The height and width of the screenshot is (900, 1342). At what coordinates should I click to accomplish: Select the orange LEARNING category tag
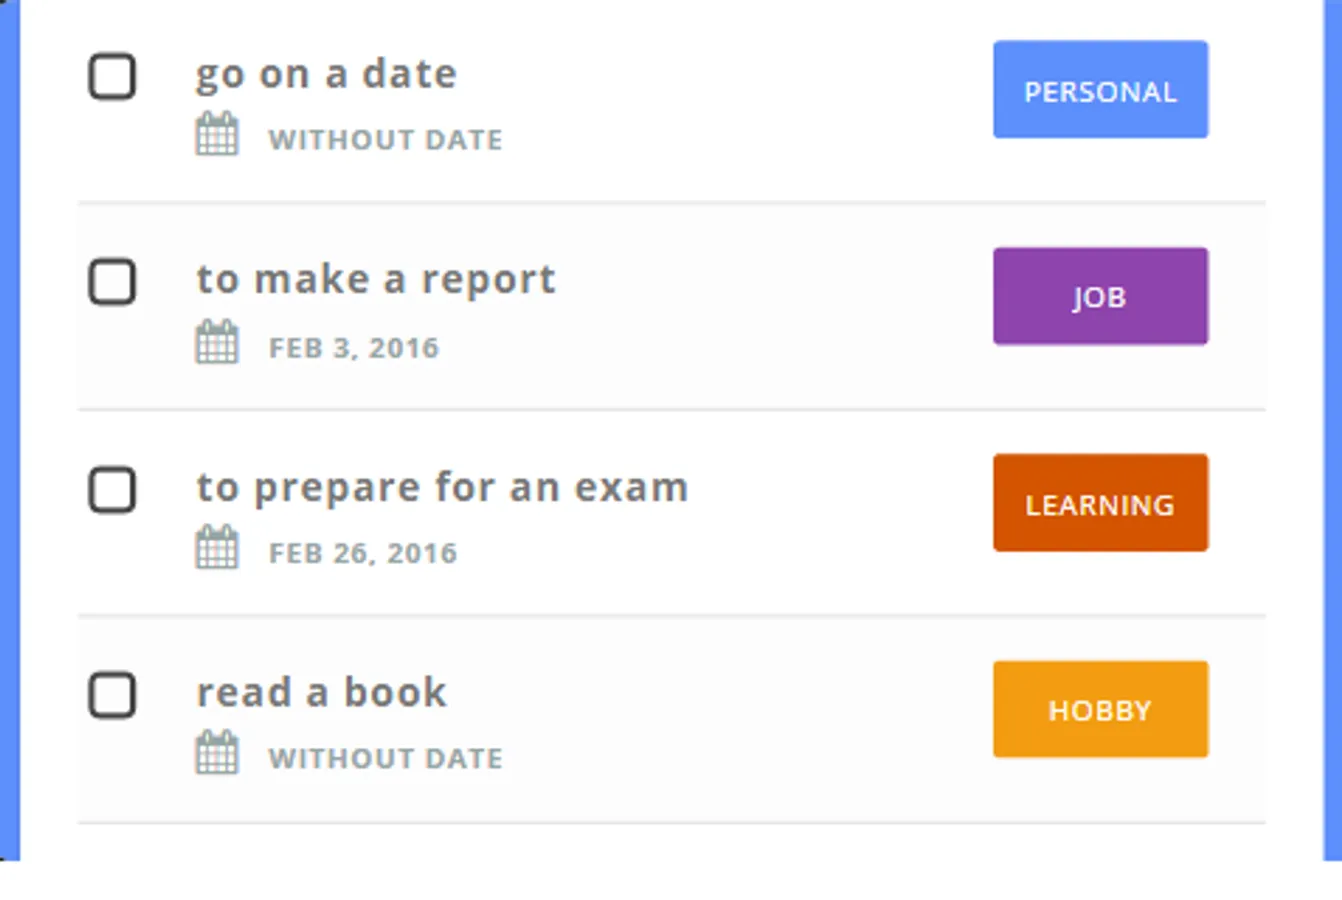[1100, 503]
